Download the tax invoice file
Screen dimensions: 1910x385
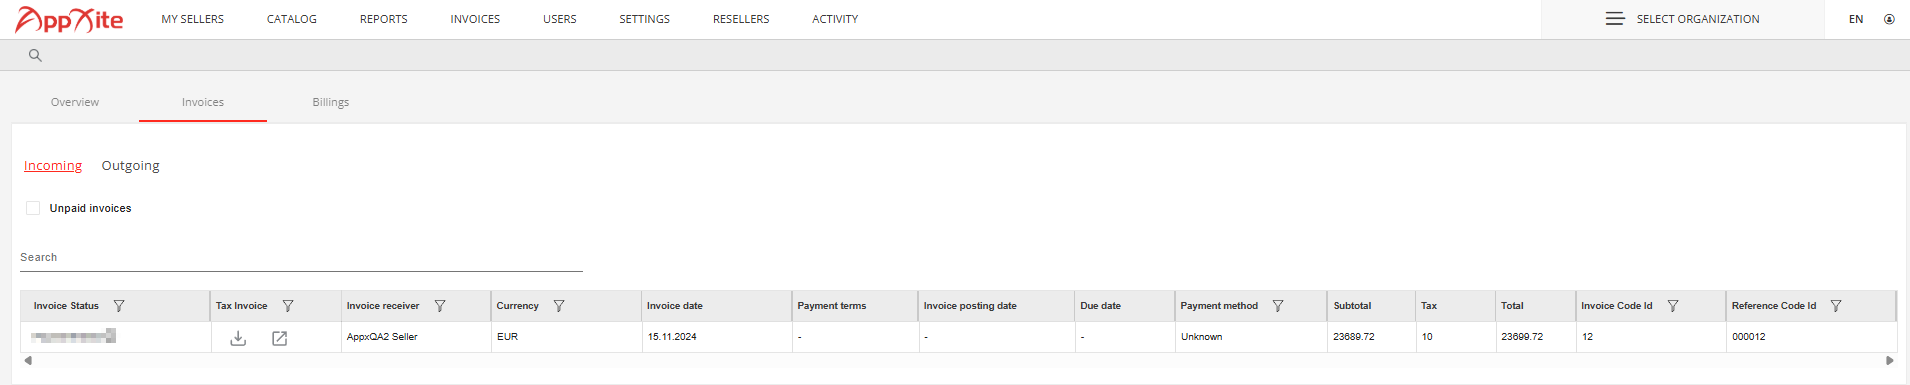[238, 338]
